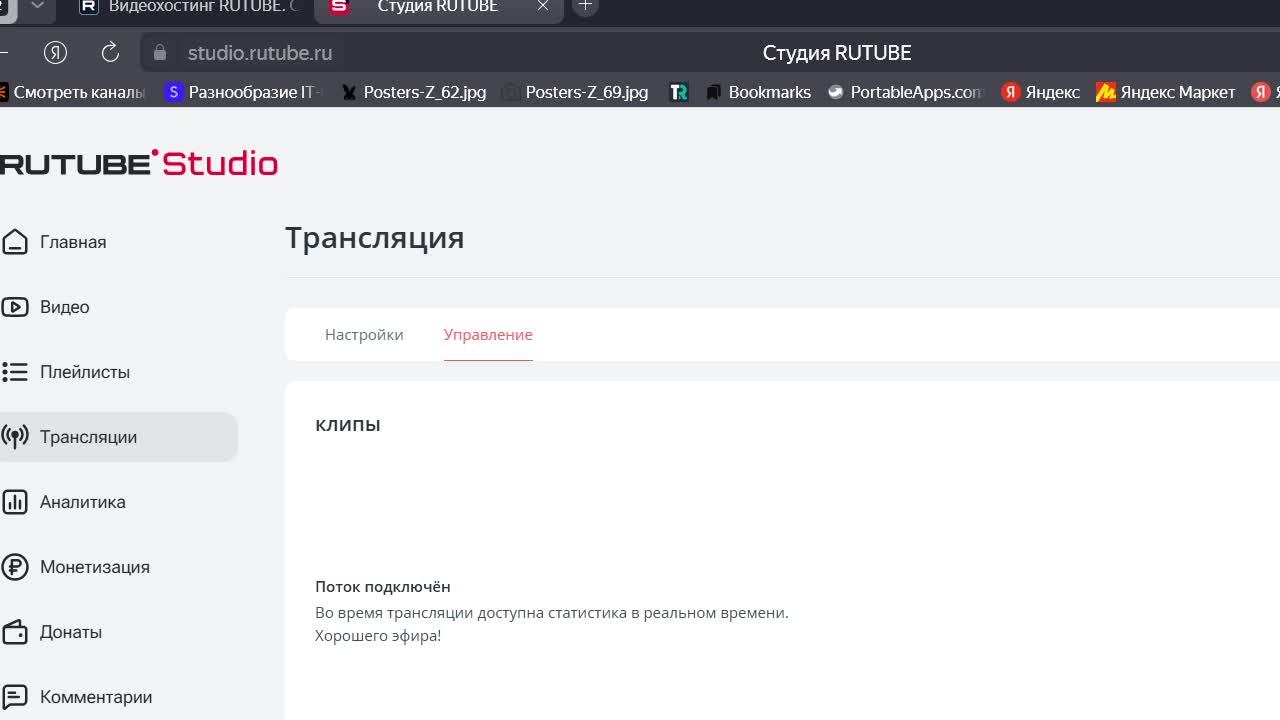This screenshot has height=720, width=1280.
Task: Click the Комментарии speech bubble icon
Action: pyautogui.click(x=14, y=697)
